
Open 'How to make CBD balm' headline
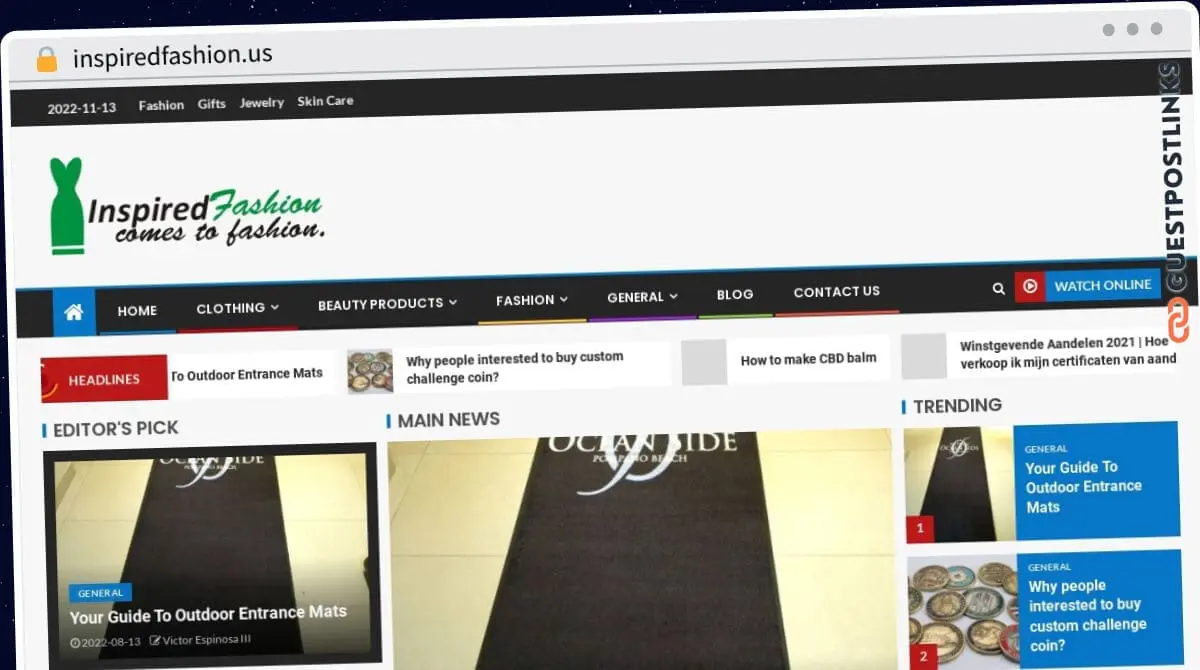tap(808, 359)
